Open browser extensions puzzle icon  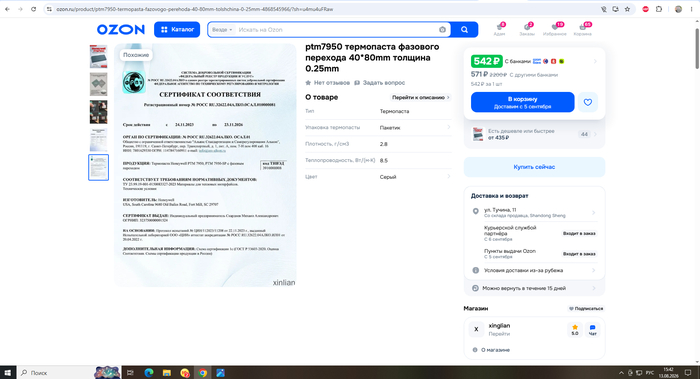(659, 9)
